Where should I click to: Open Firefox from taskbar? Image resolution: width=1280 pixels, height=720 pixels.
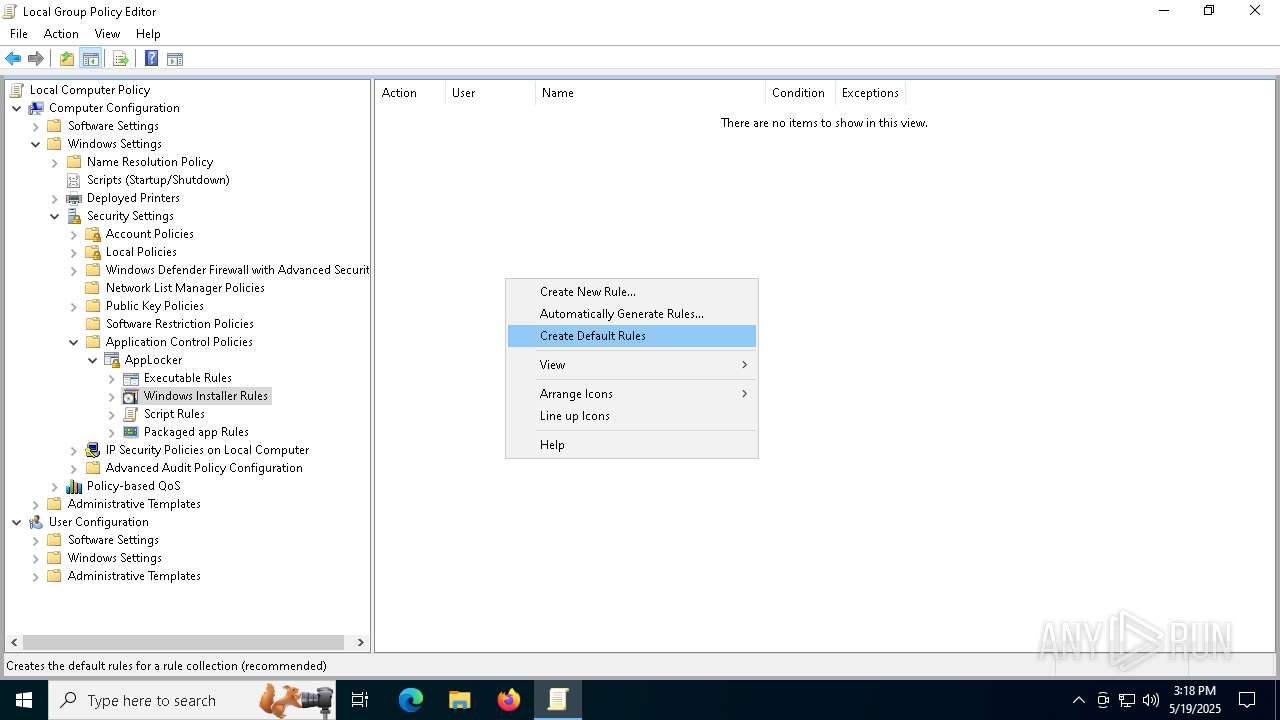pos(508,700)
